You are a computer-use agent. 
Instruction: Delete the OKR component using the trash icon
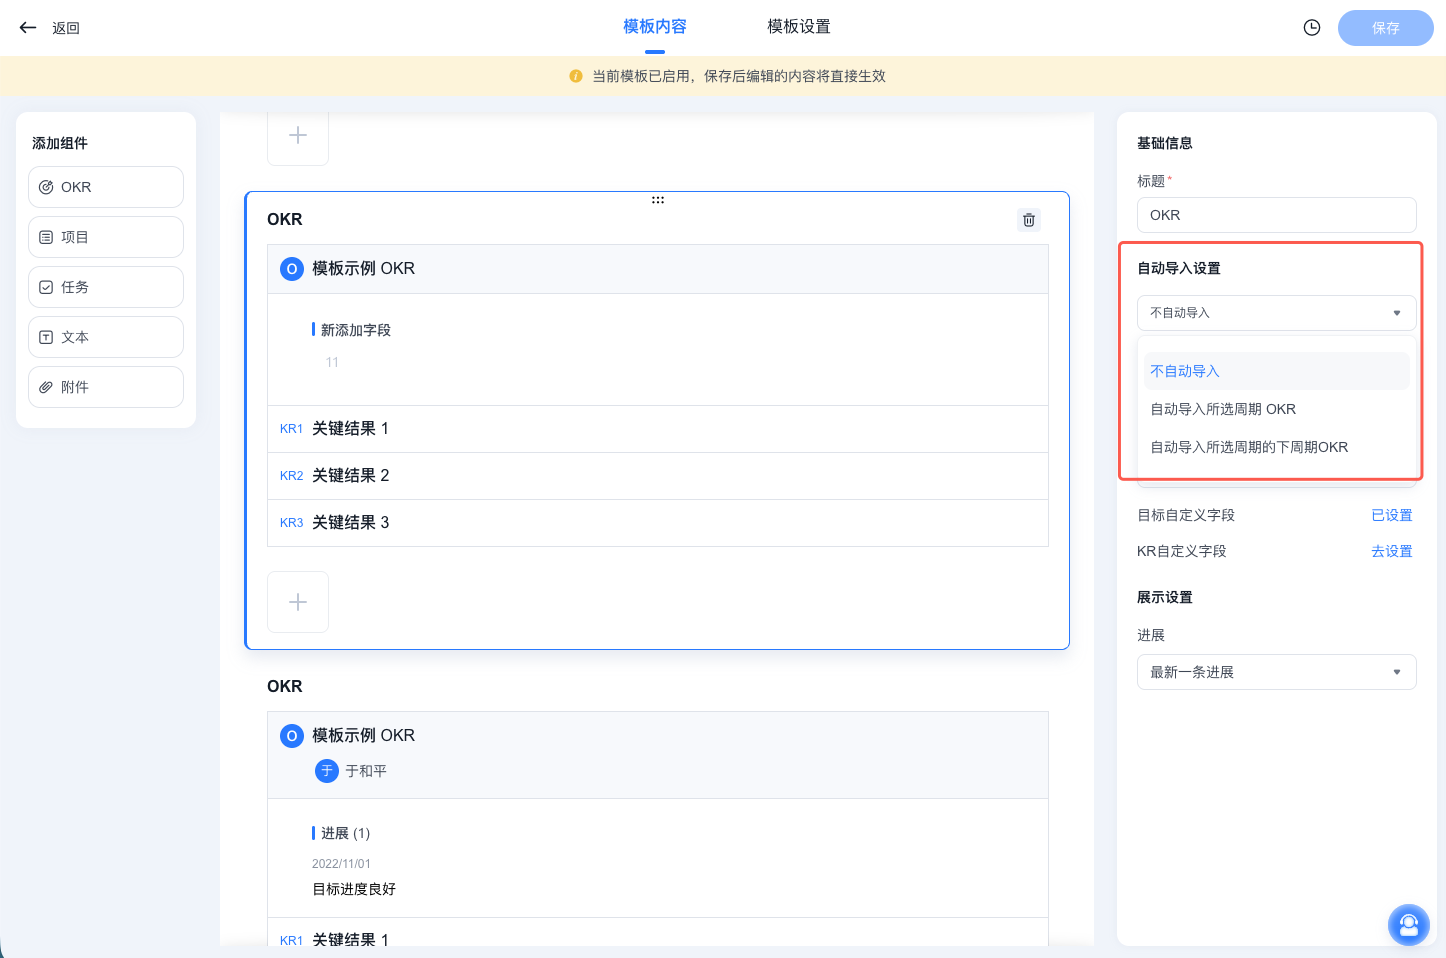(1028, 219)
